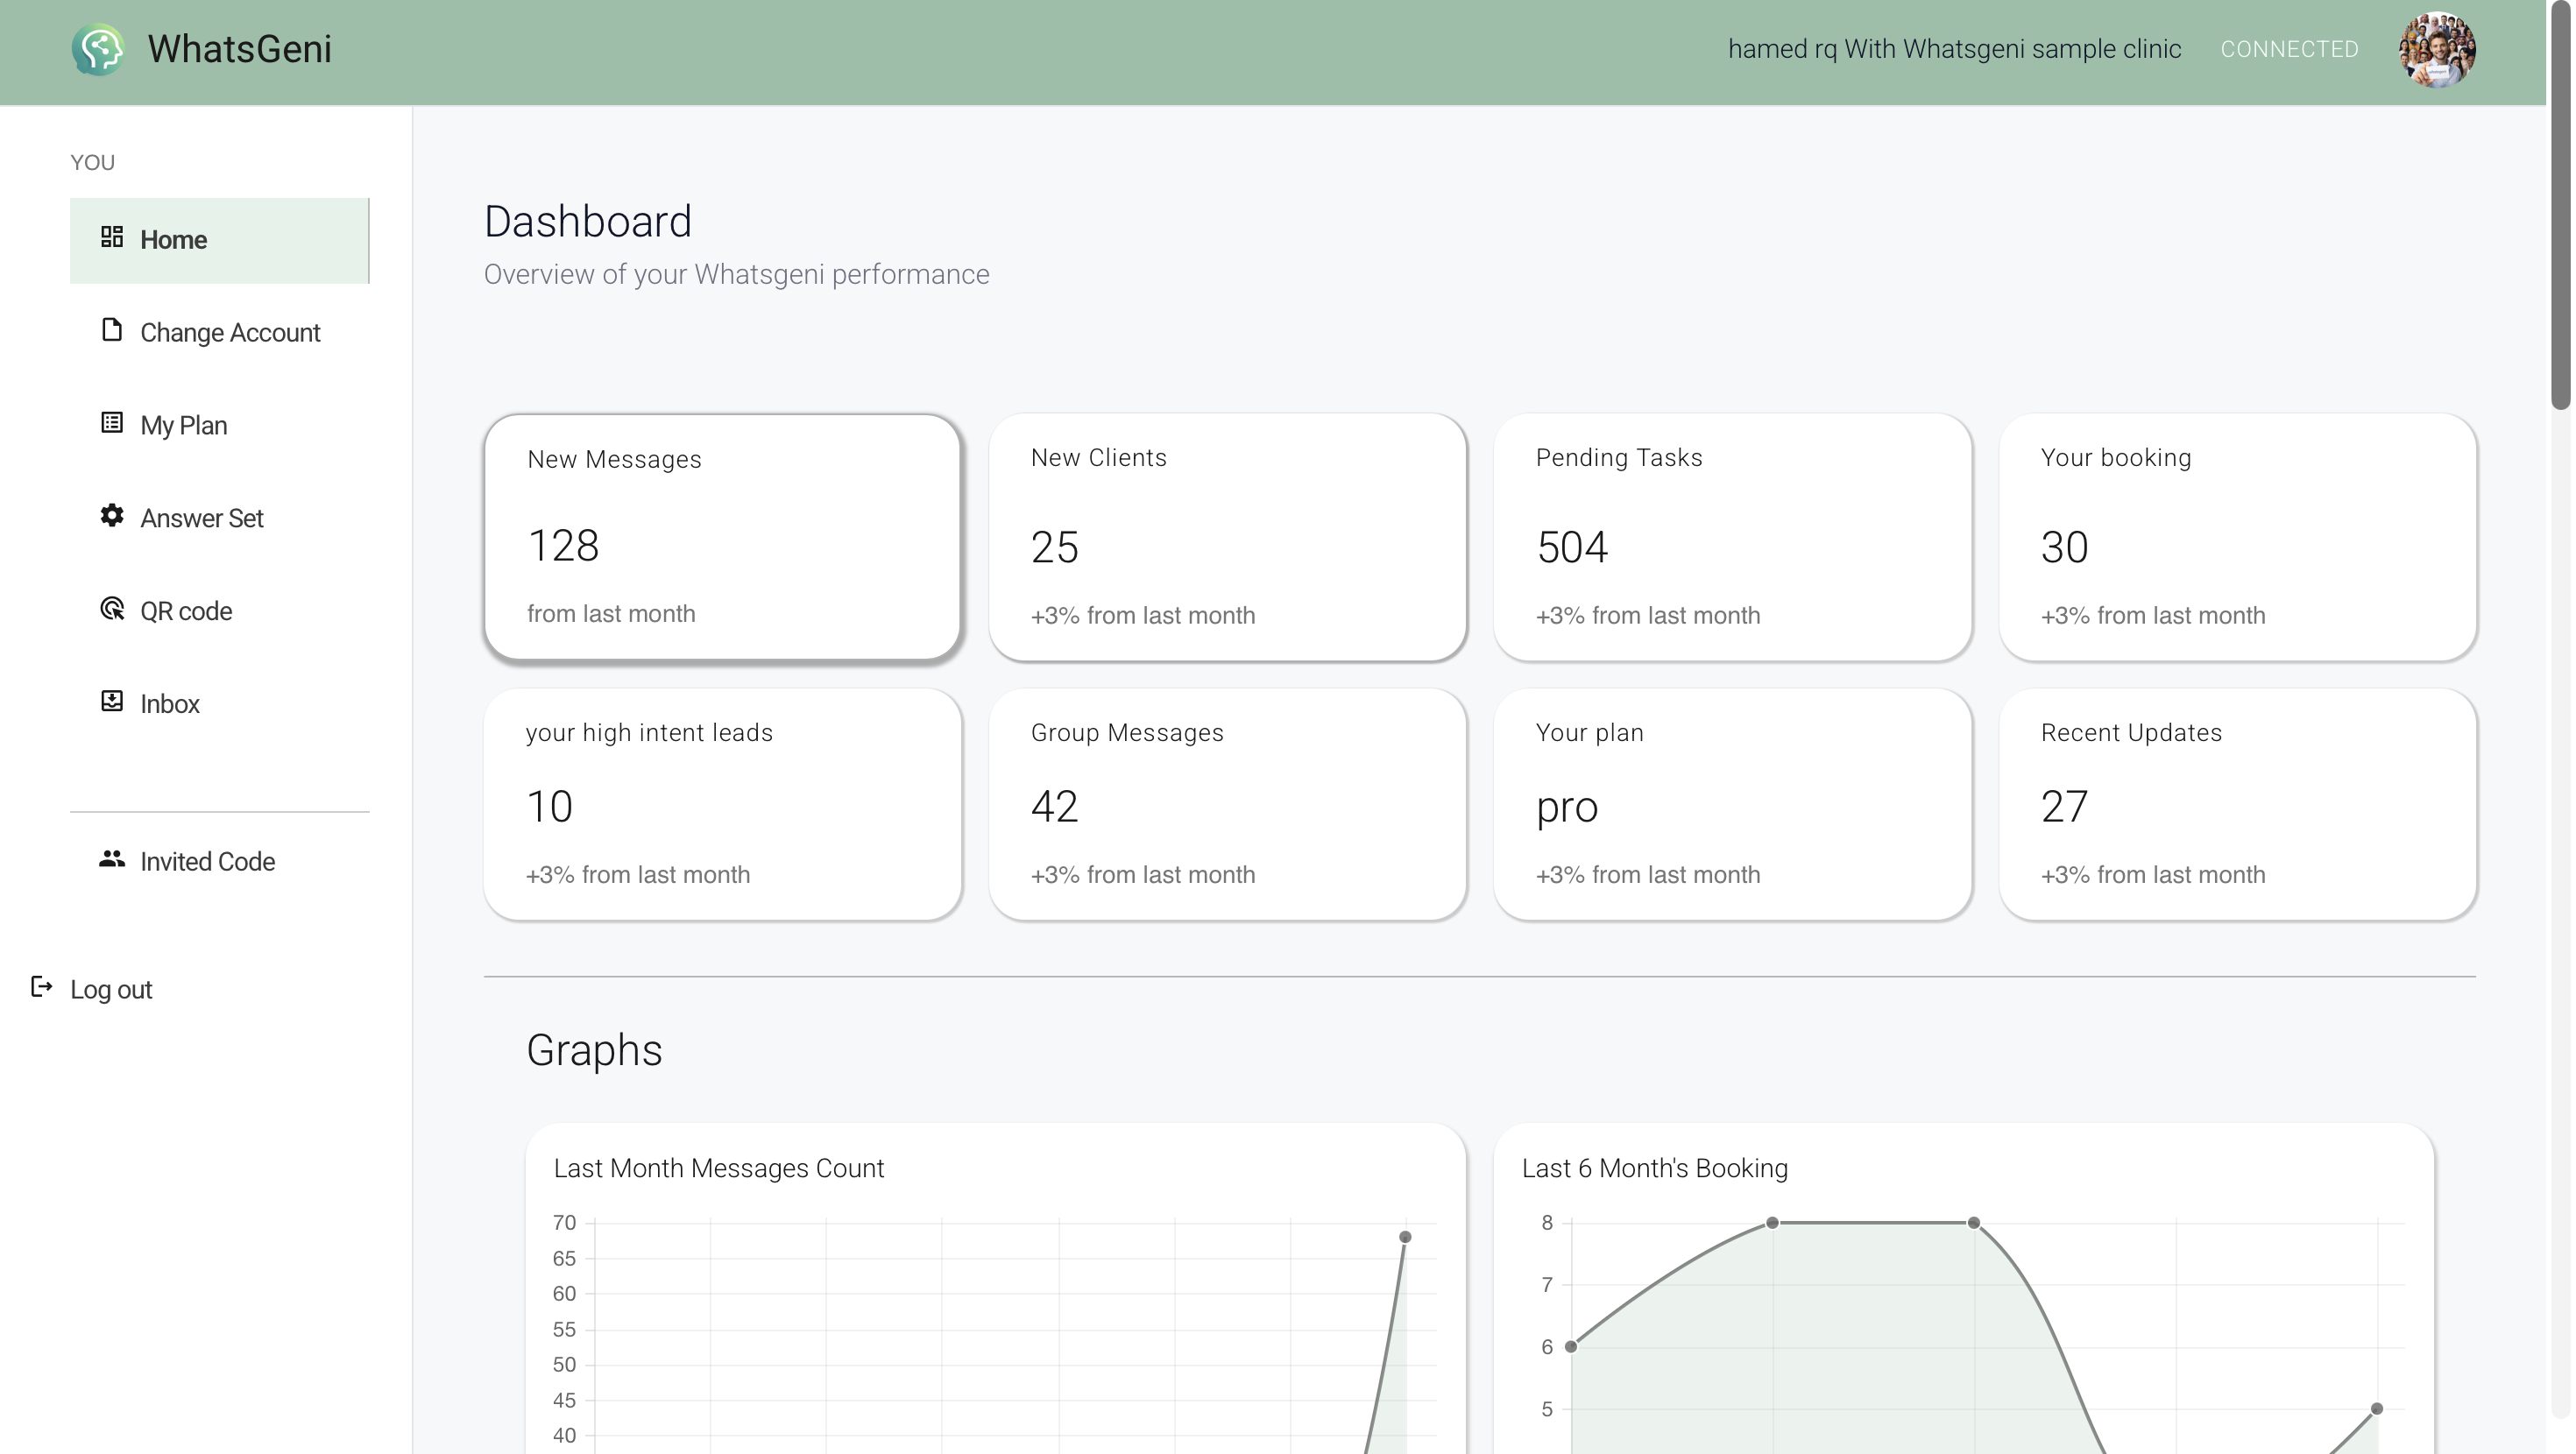Click the value '504' in Pending Tasks
The width and height of the screenshot is (2576, 1454).
[1572, 547]
